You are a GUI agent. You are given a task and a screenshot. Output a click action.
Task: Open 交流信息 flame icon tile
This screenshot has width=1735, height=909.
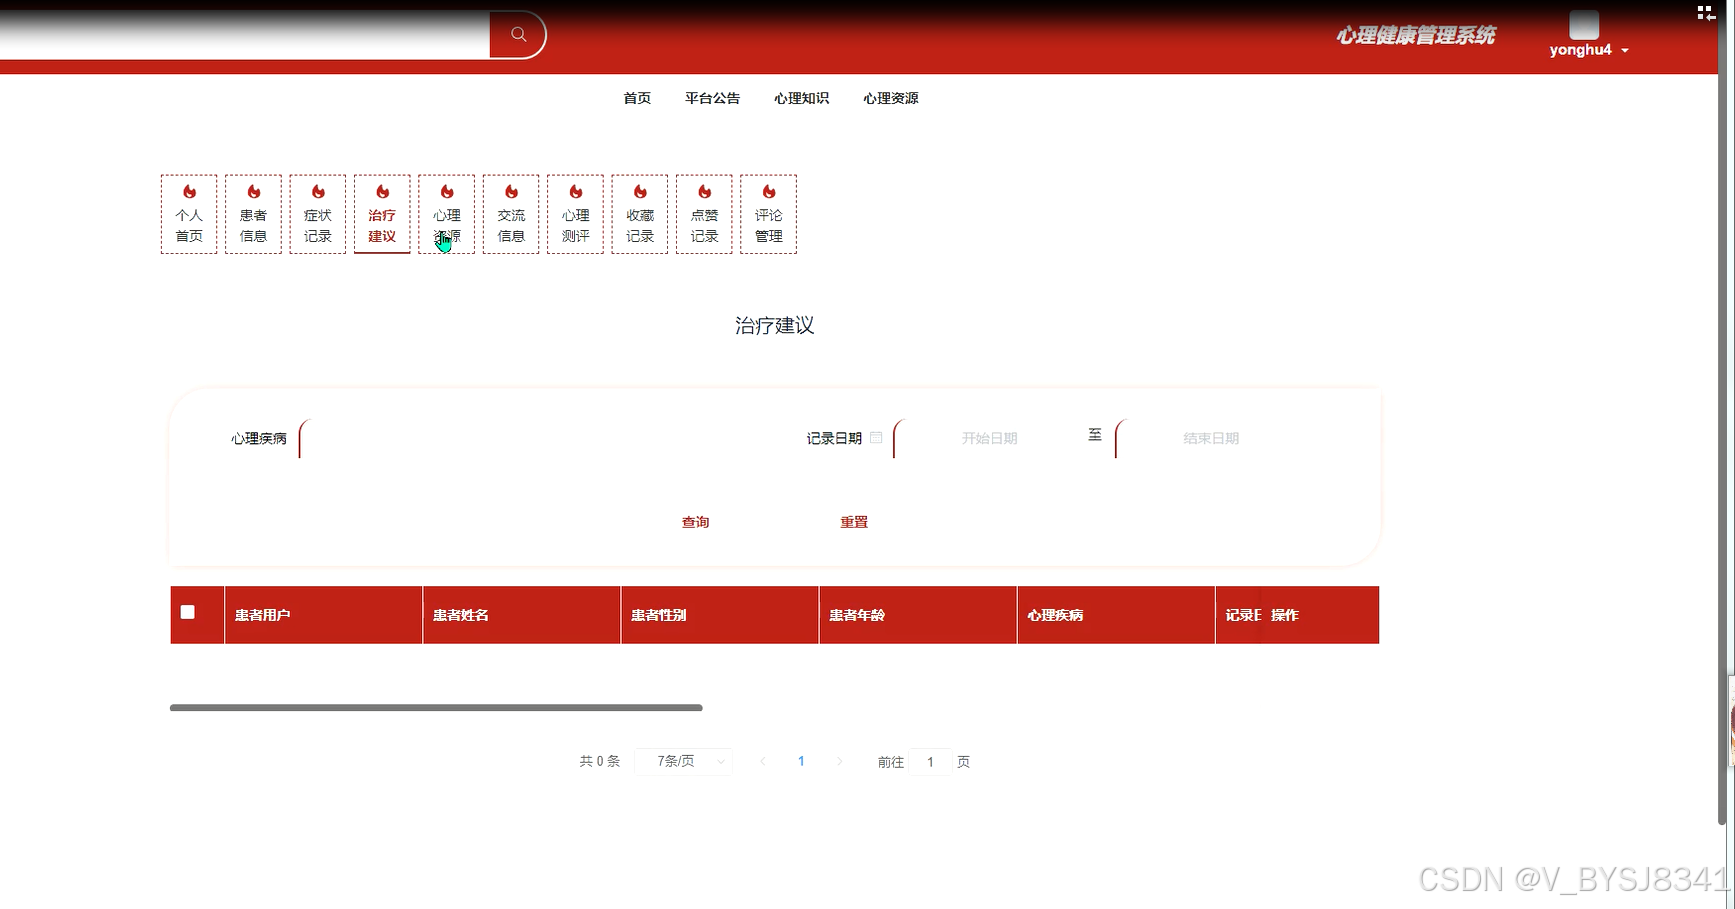click(511, 214)
